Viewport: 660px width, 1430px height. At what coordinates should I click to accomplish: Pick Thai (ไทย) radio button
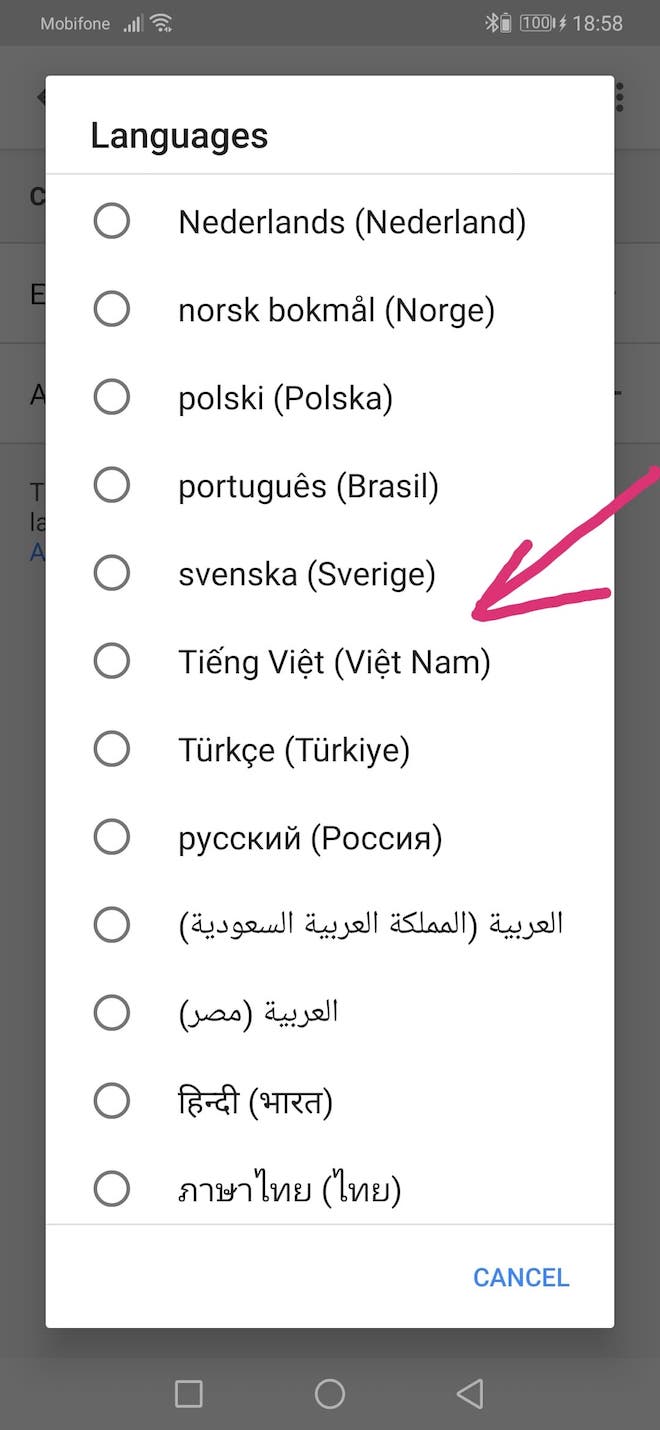coord(111,1189)
